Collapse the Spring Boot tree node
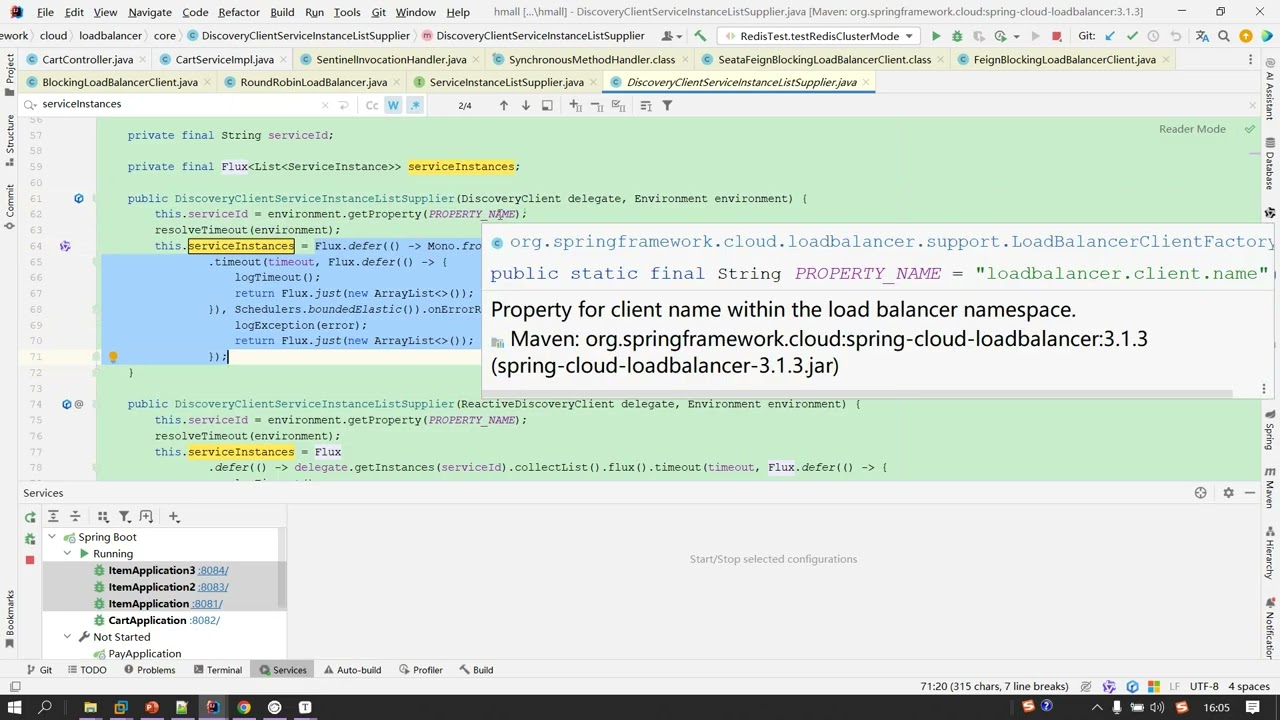 tap(52, 537)
